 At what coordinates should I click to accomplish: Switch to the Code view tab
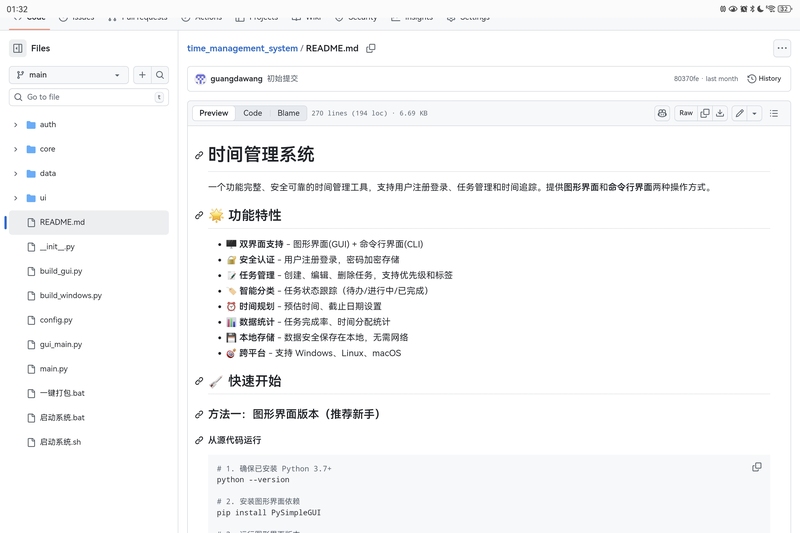253,113
